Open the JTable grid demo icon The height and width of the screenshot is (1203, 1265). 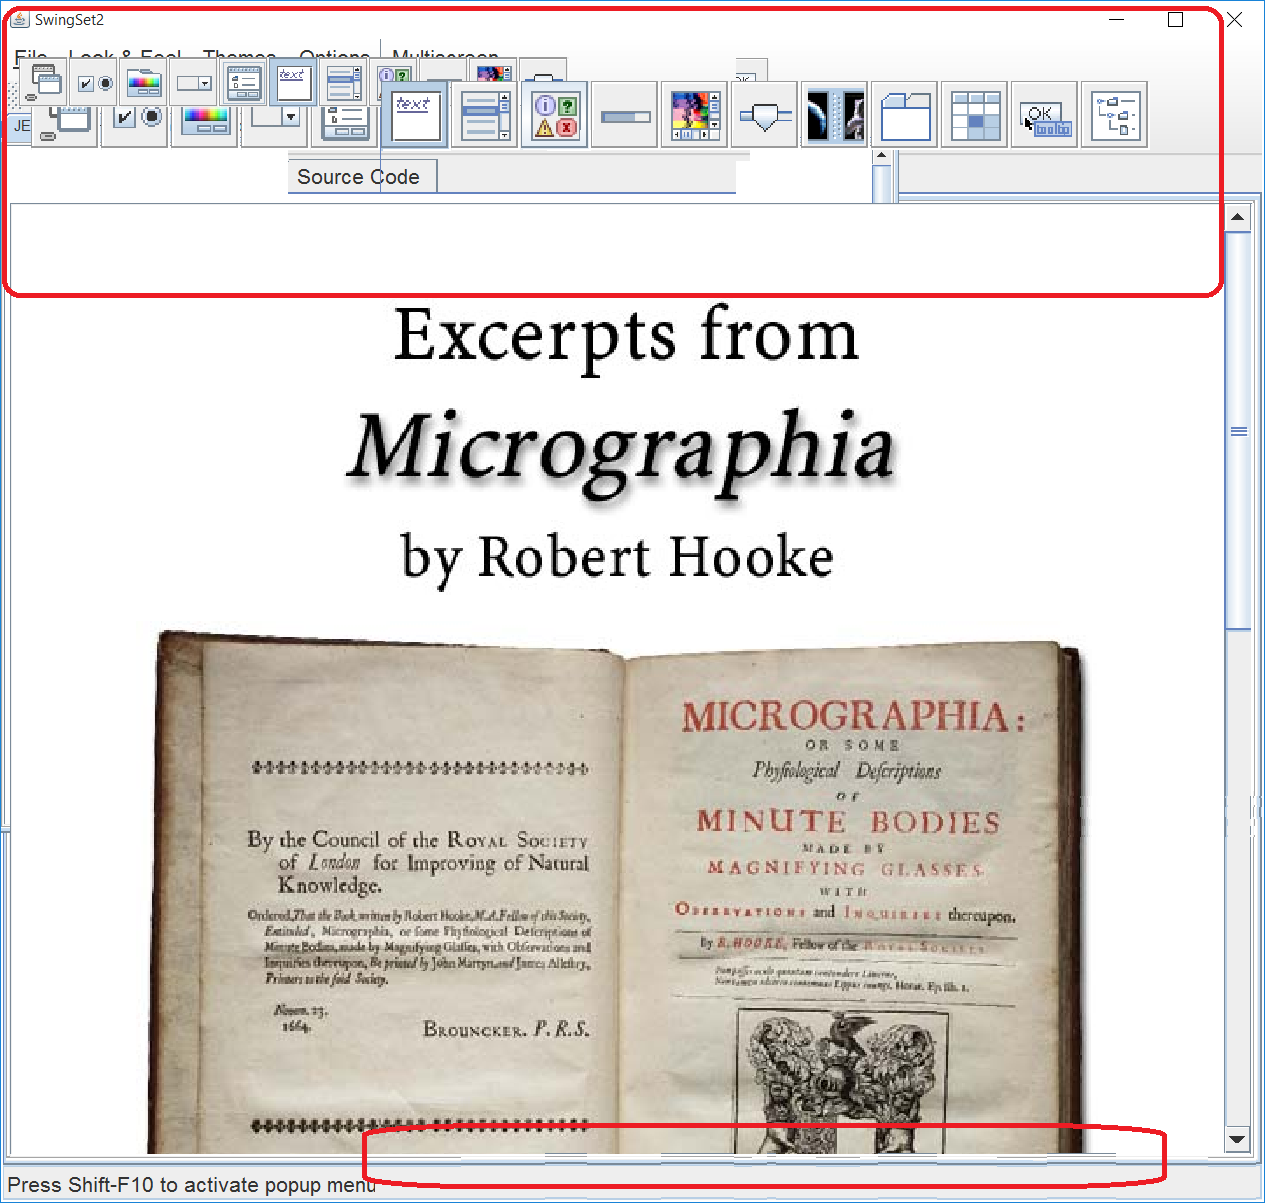pos(974,115)
